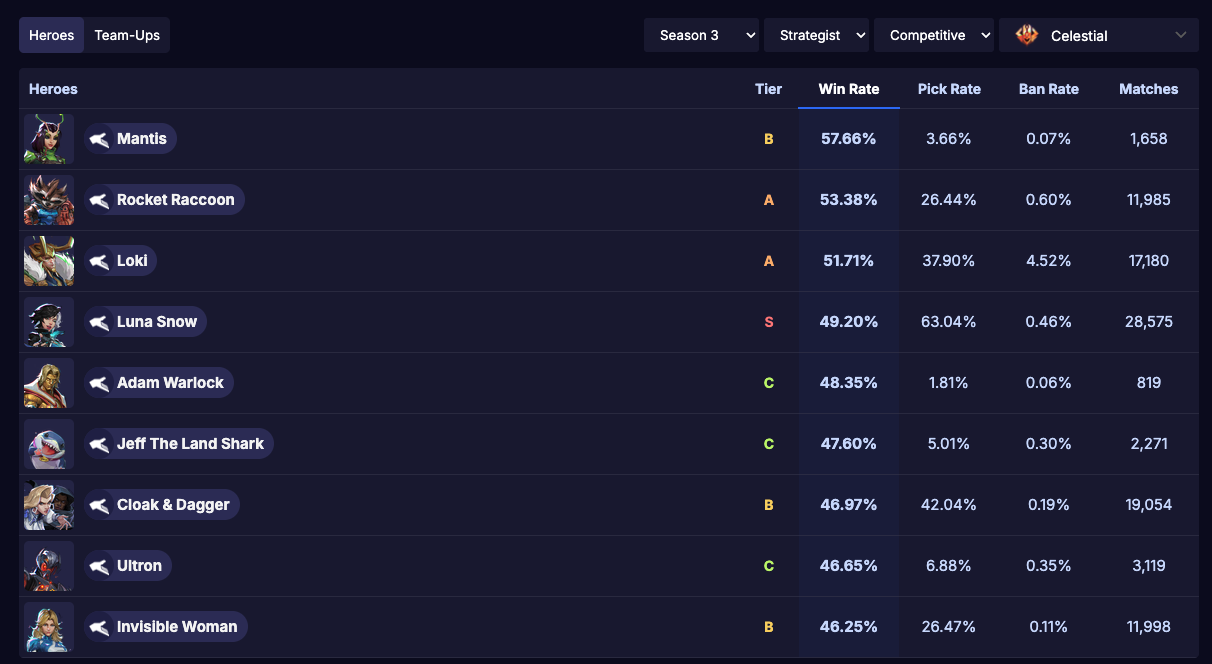Click Luna Snow matches count 28,575
The width and height of the screenshot is (1212, 664).
click(1149, 322)
